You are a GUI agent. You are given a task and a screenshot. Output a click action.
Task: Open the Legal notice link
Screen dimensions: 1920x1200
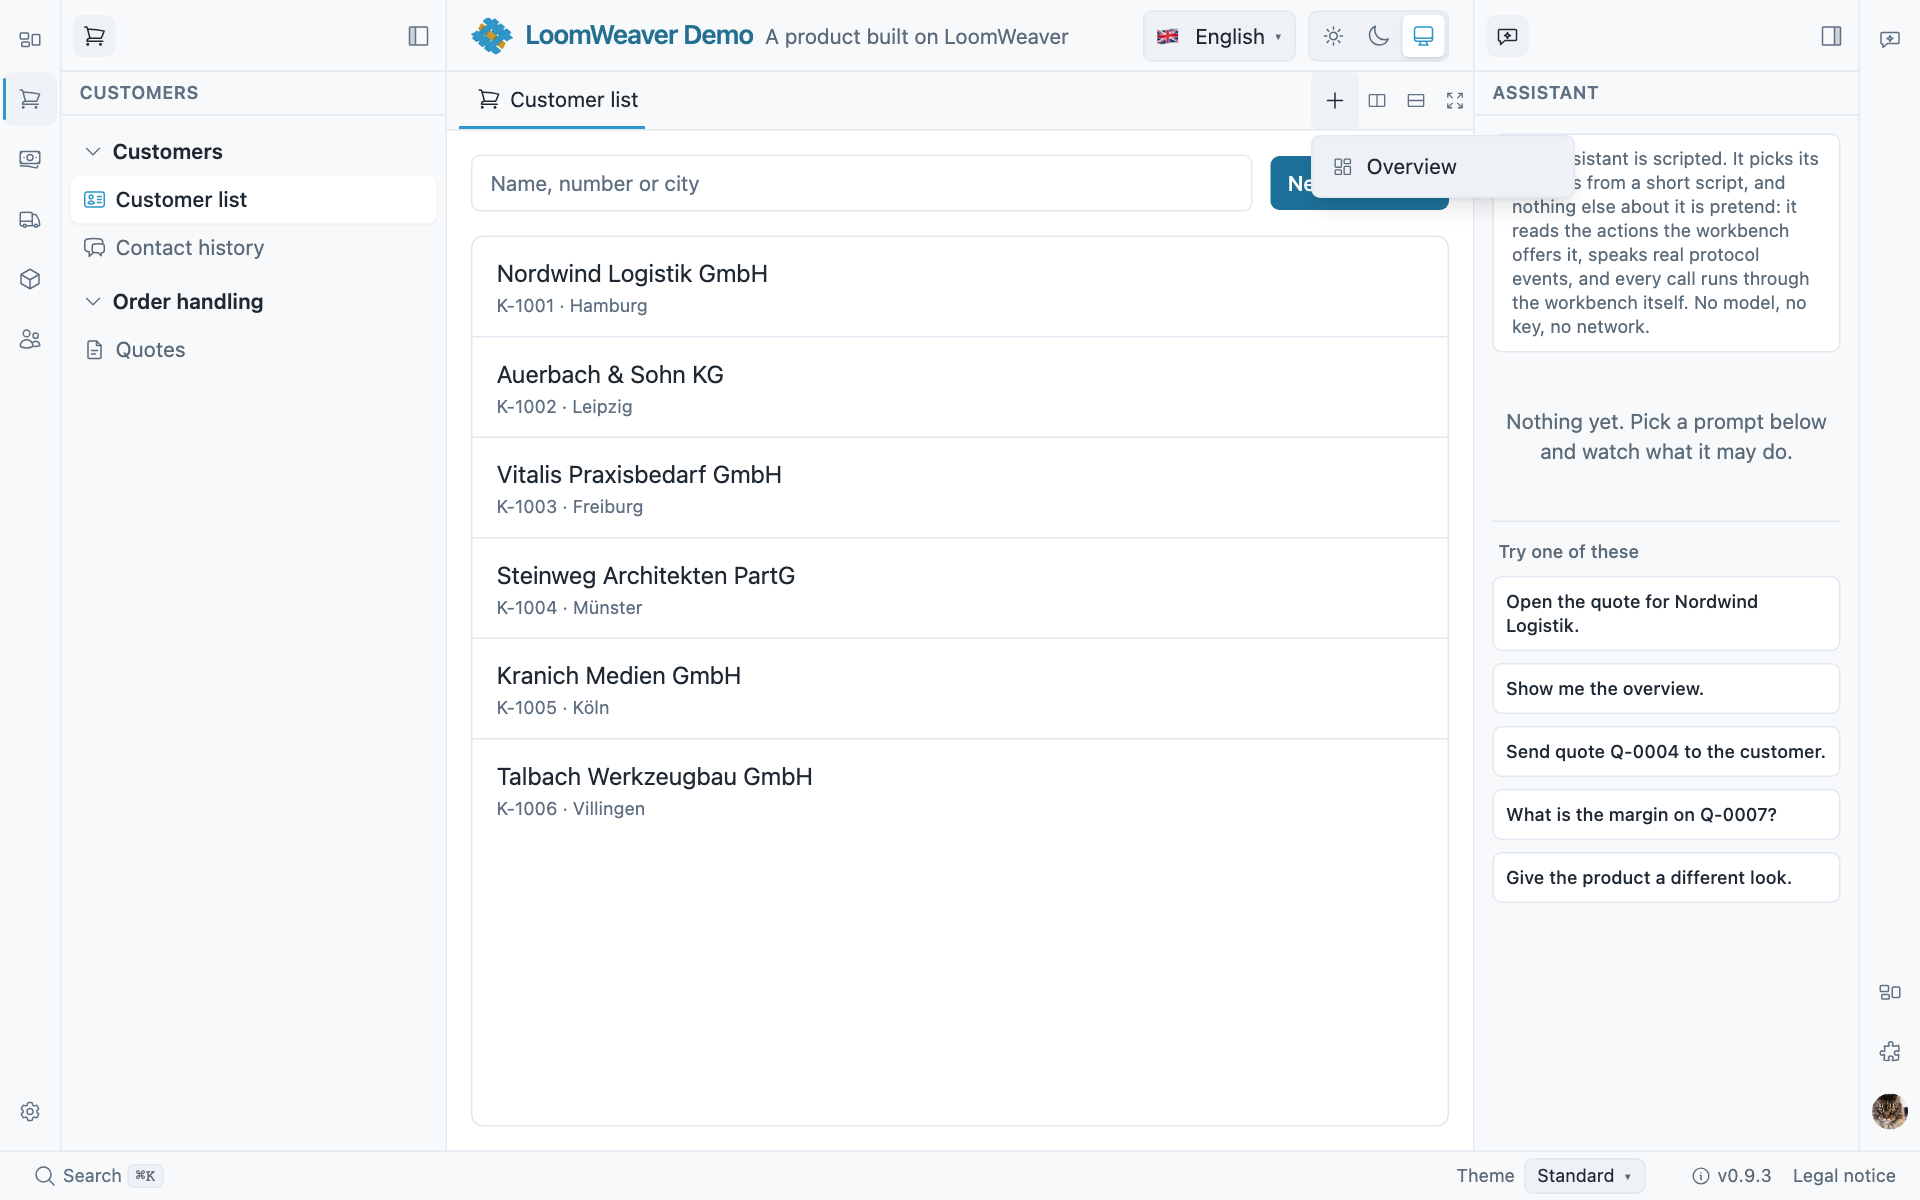[1843, 1175]
